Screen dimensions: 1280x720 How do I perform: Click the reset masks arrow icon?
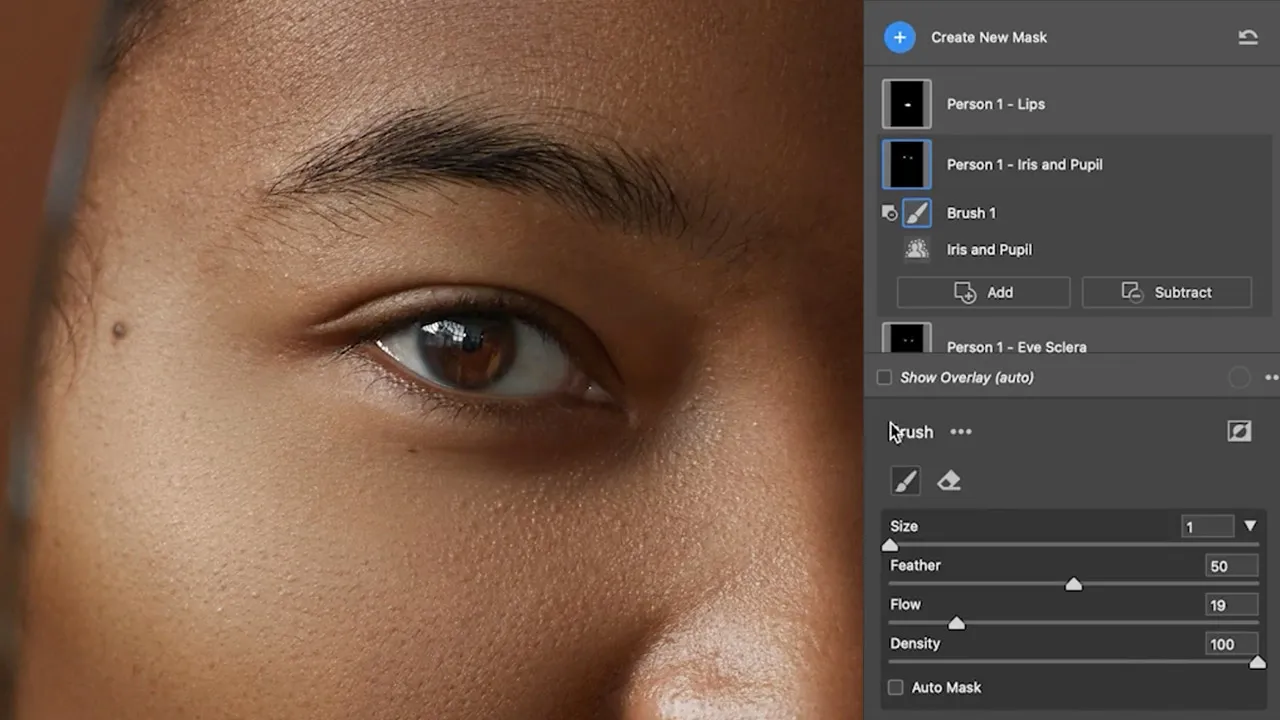pos(1247,37)
